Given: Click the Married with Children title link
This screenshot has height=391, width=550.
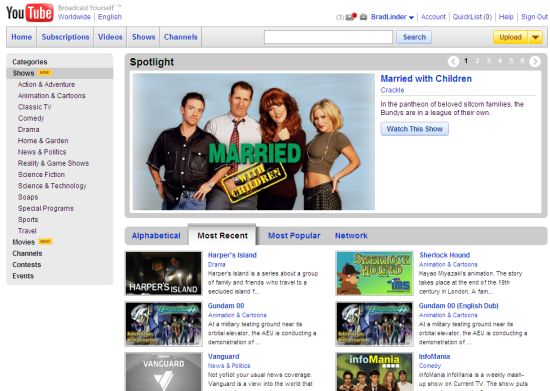Looking at the screenshot, I should coord(426,79).
